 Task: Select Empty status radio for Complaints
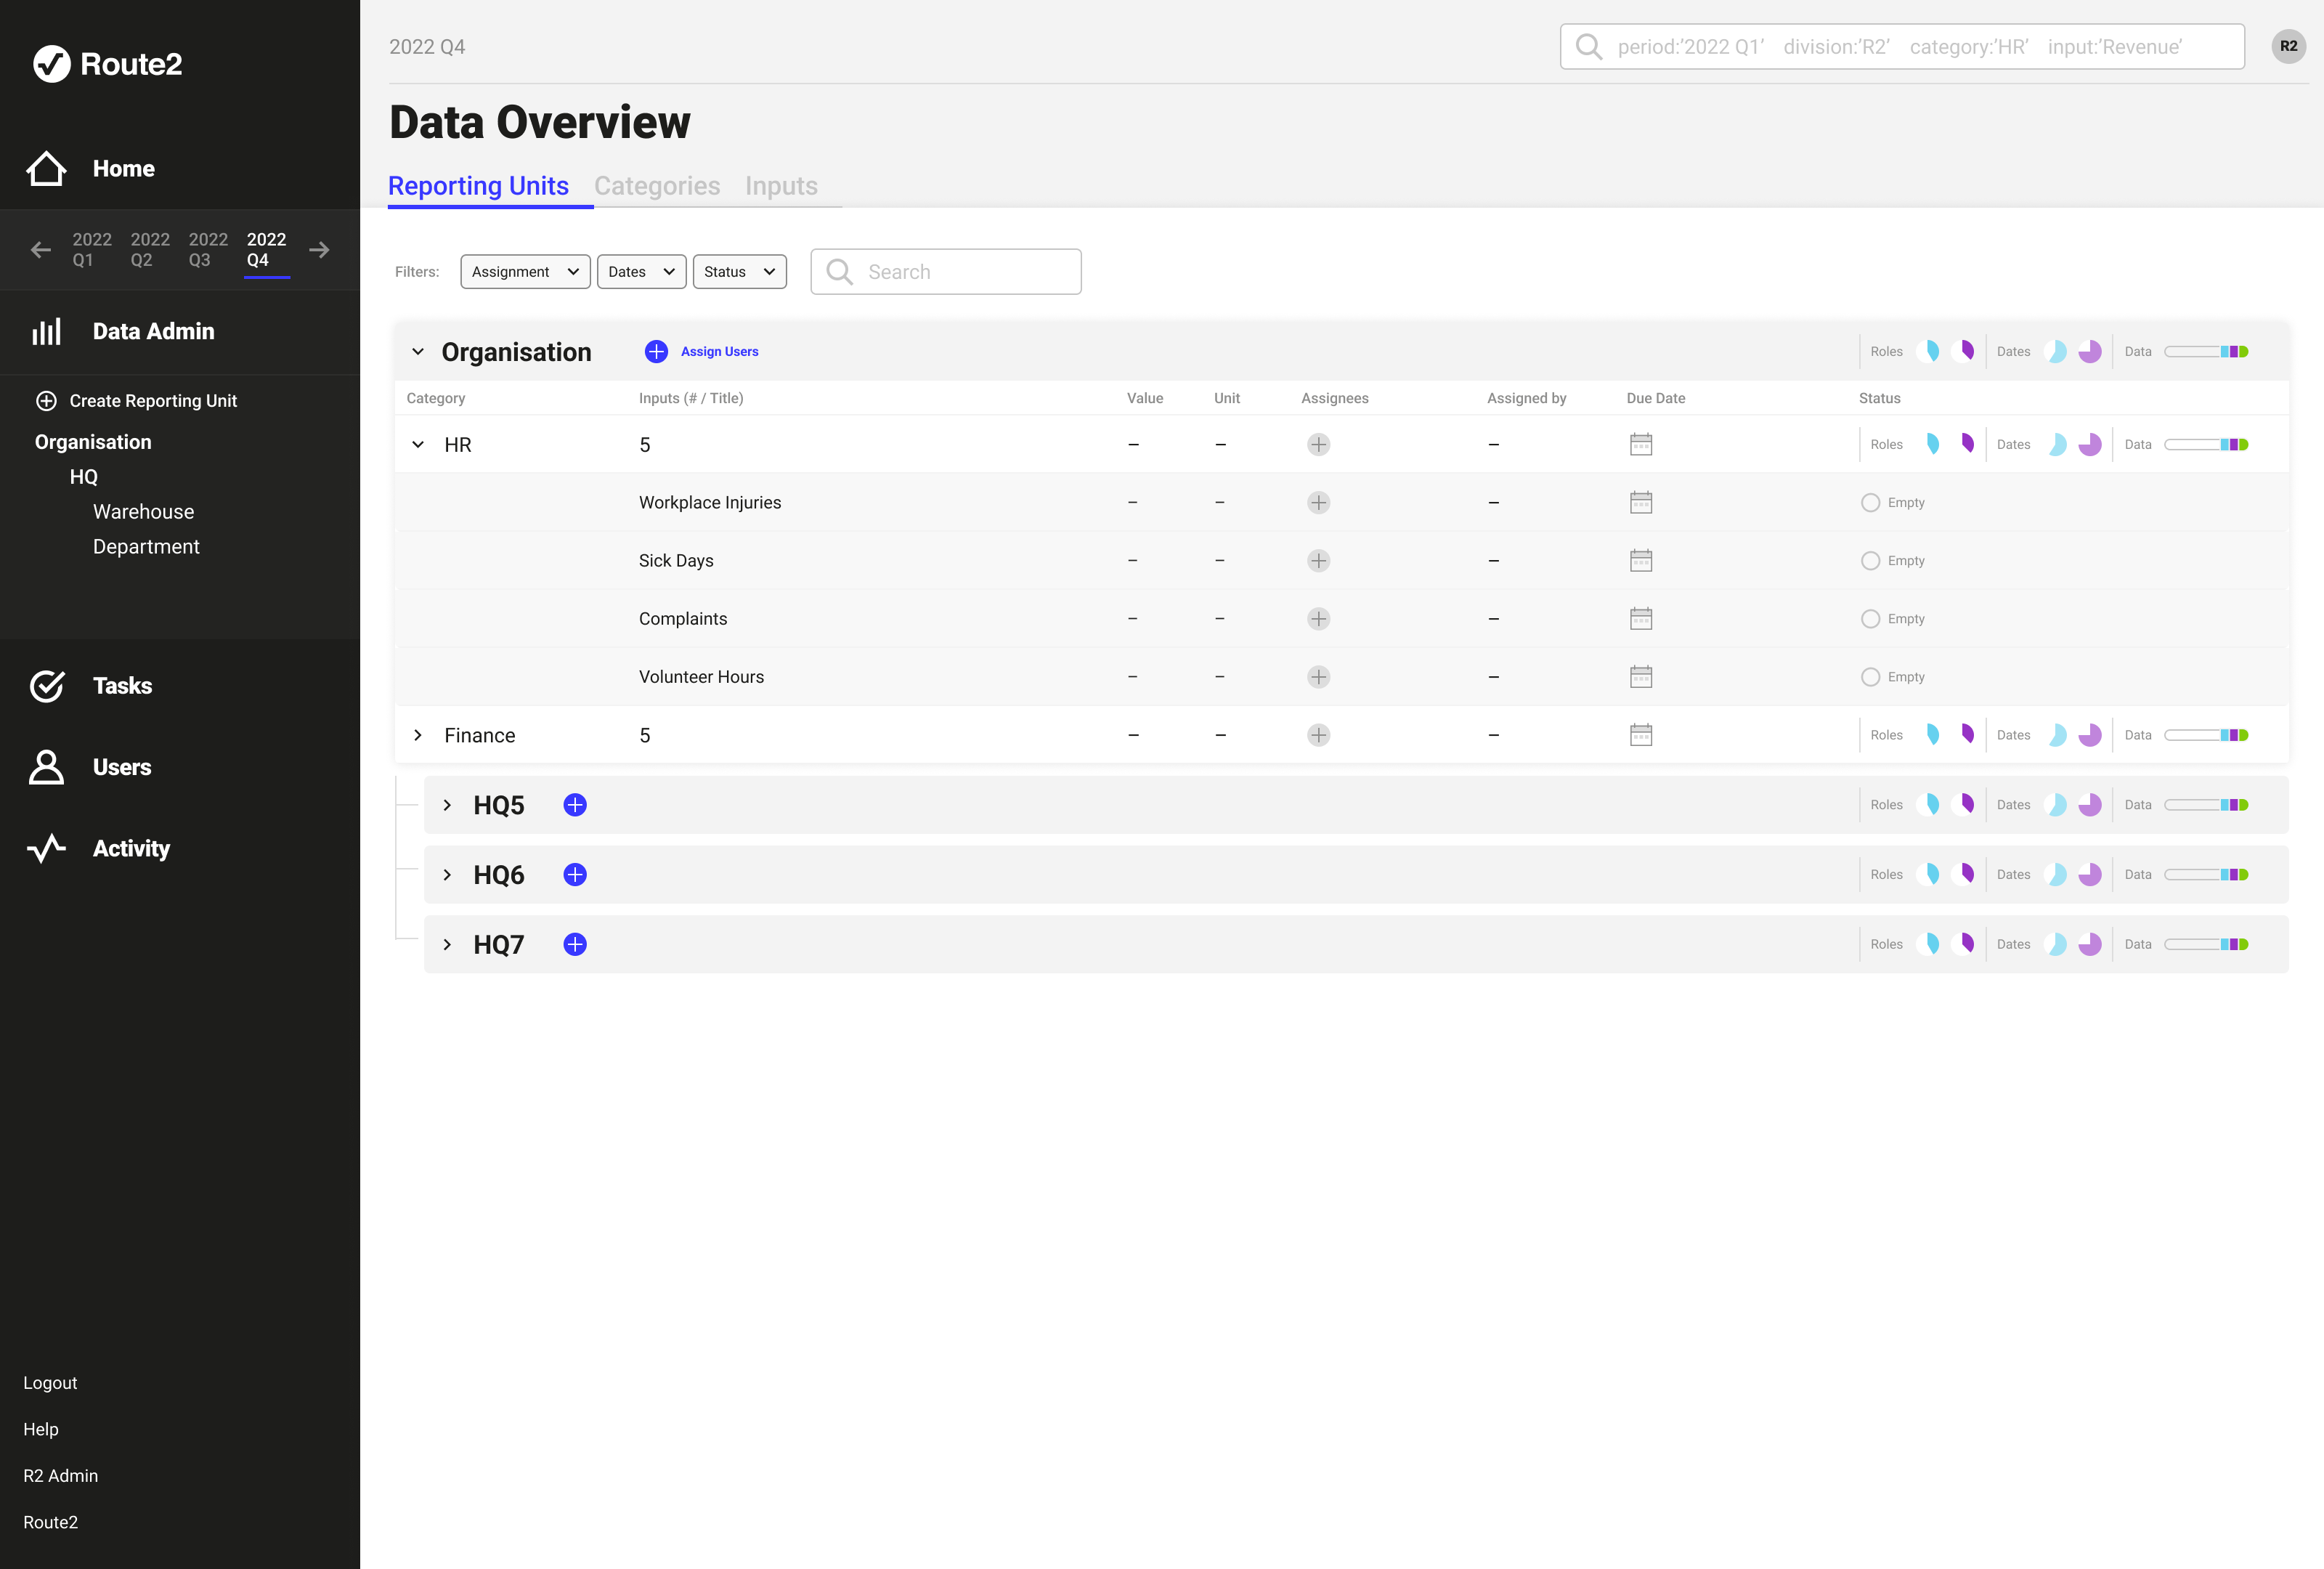[x=1870, y=619]
